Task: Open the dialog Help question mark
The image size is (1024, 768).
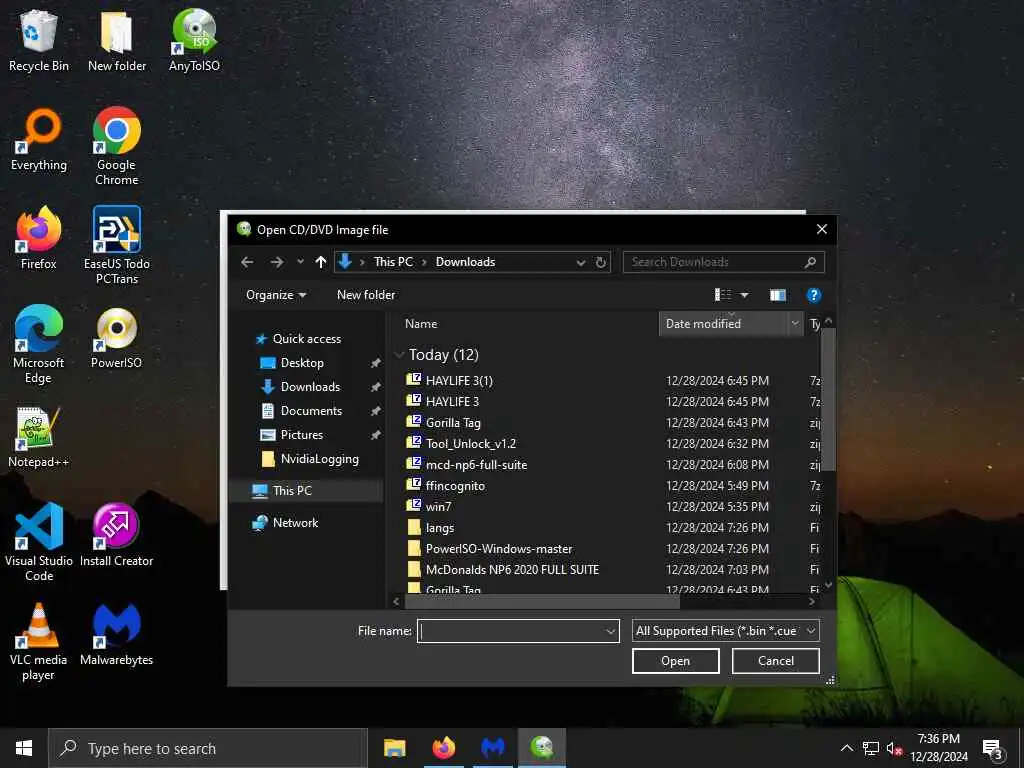Action: pyautogui.click(x=814, y=295)
